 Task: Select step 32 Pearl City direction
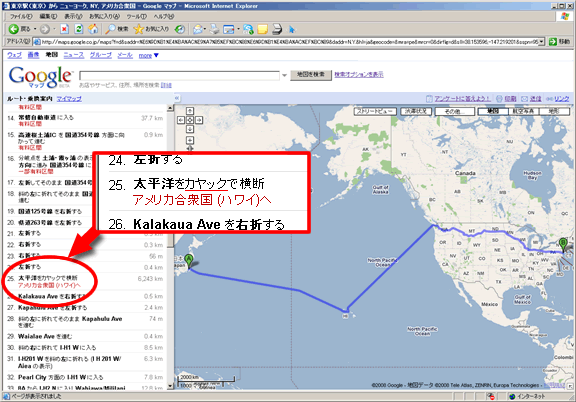(85, 377)
